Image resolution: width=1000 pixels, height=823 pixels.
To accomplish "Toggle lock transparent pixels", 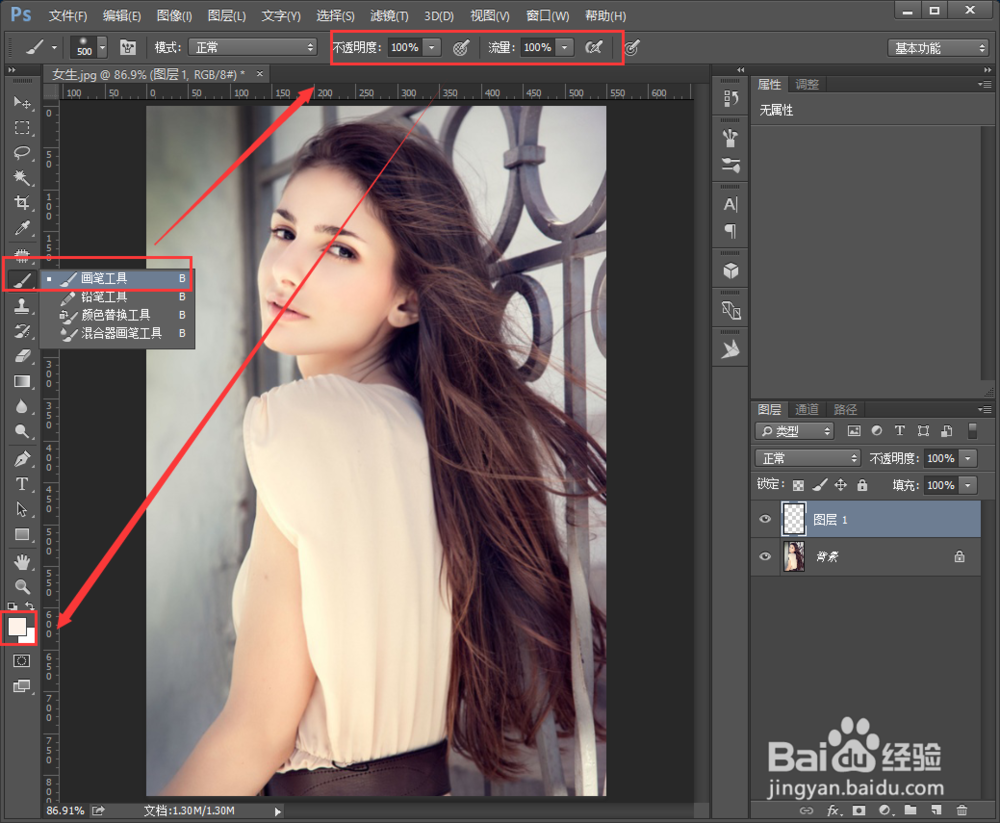I will (798, 486).
